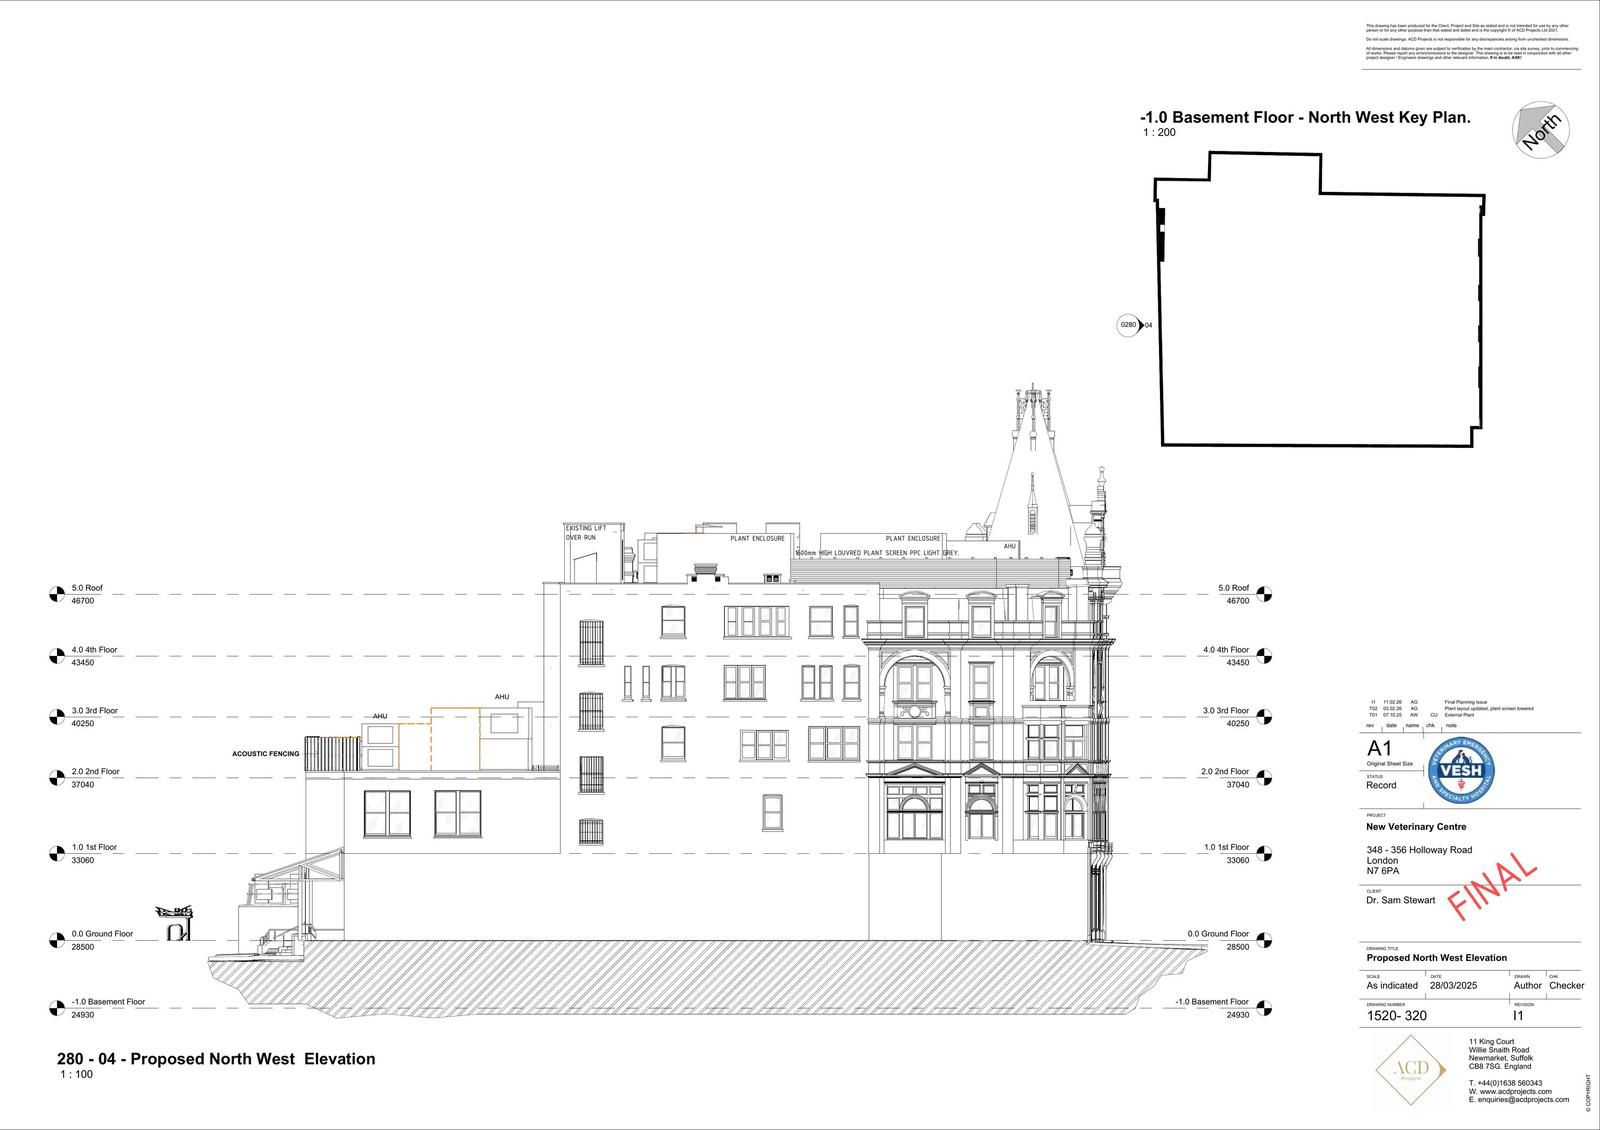The image size is (1600, 1130).
Task: Click the red FINAL stamp
Action: pyautogui.click(x=1492, y=885)
